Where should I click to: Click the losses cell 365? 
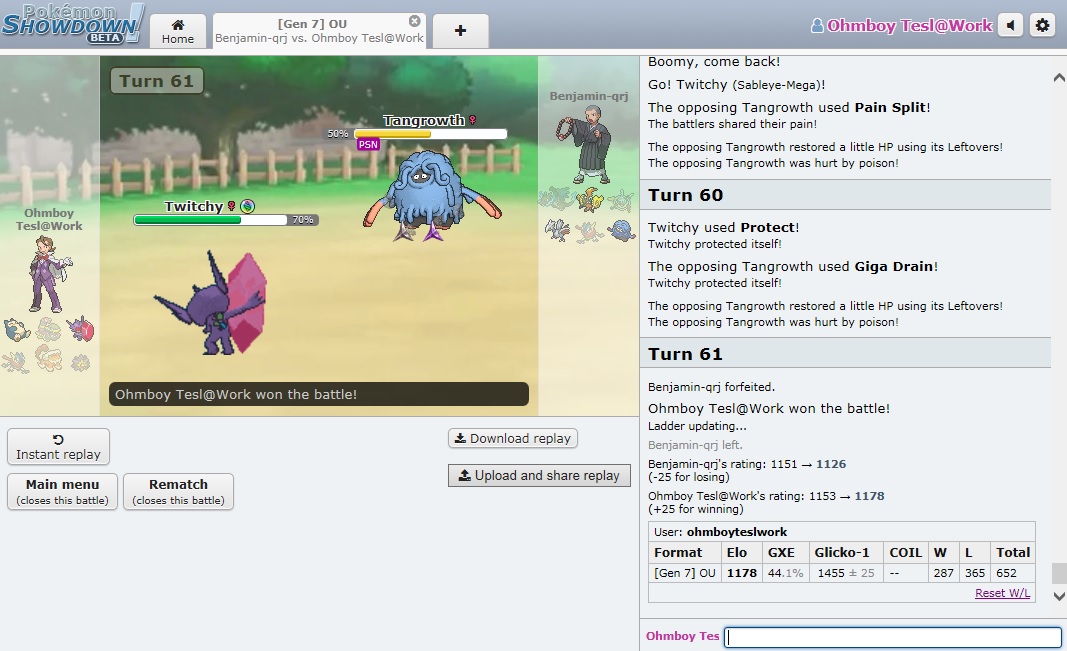974,573
